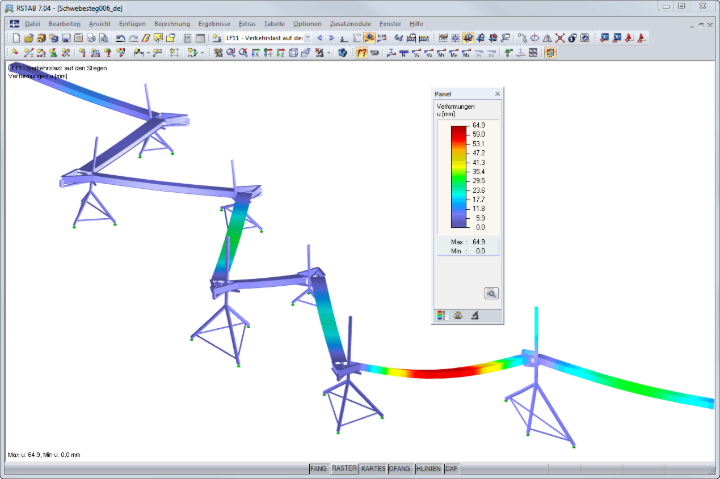The height and width of the screenshot is (479, 720).
Task: Toggle the show result values icon
Action: (x=382, y=38)
